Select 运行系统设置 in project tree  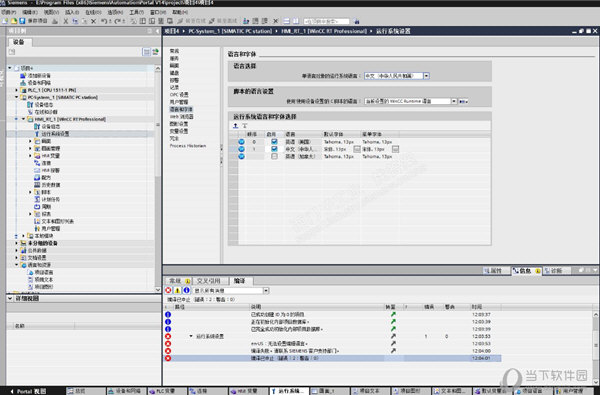[55, 134]
